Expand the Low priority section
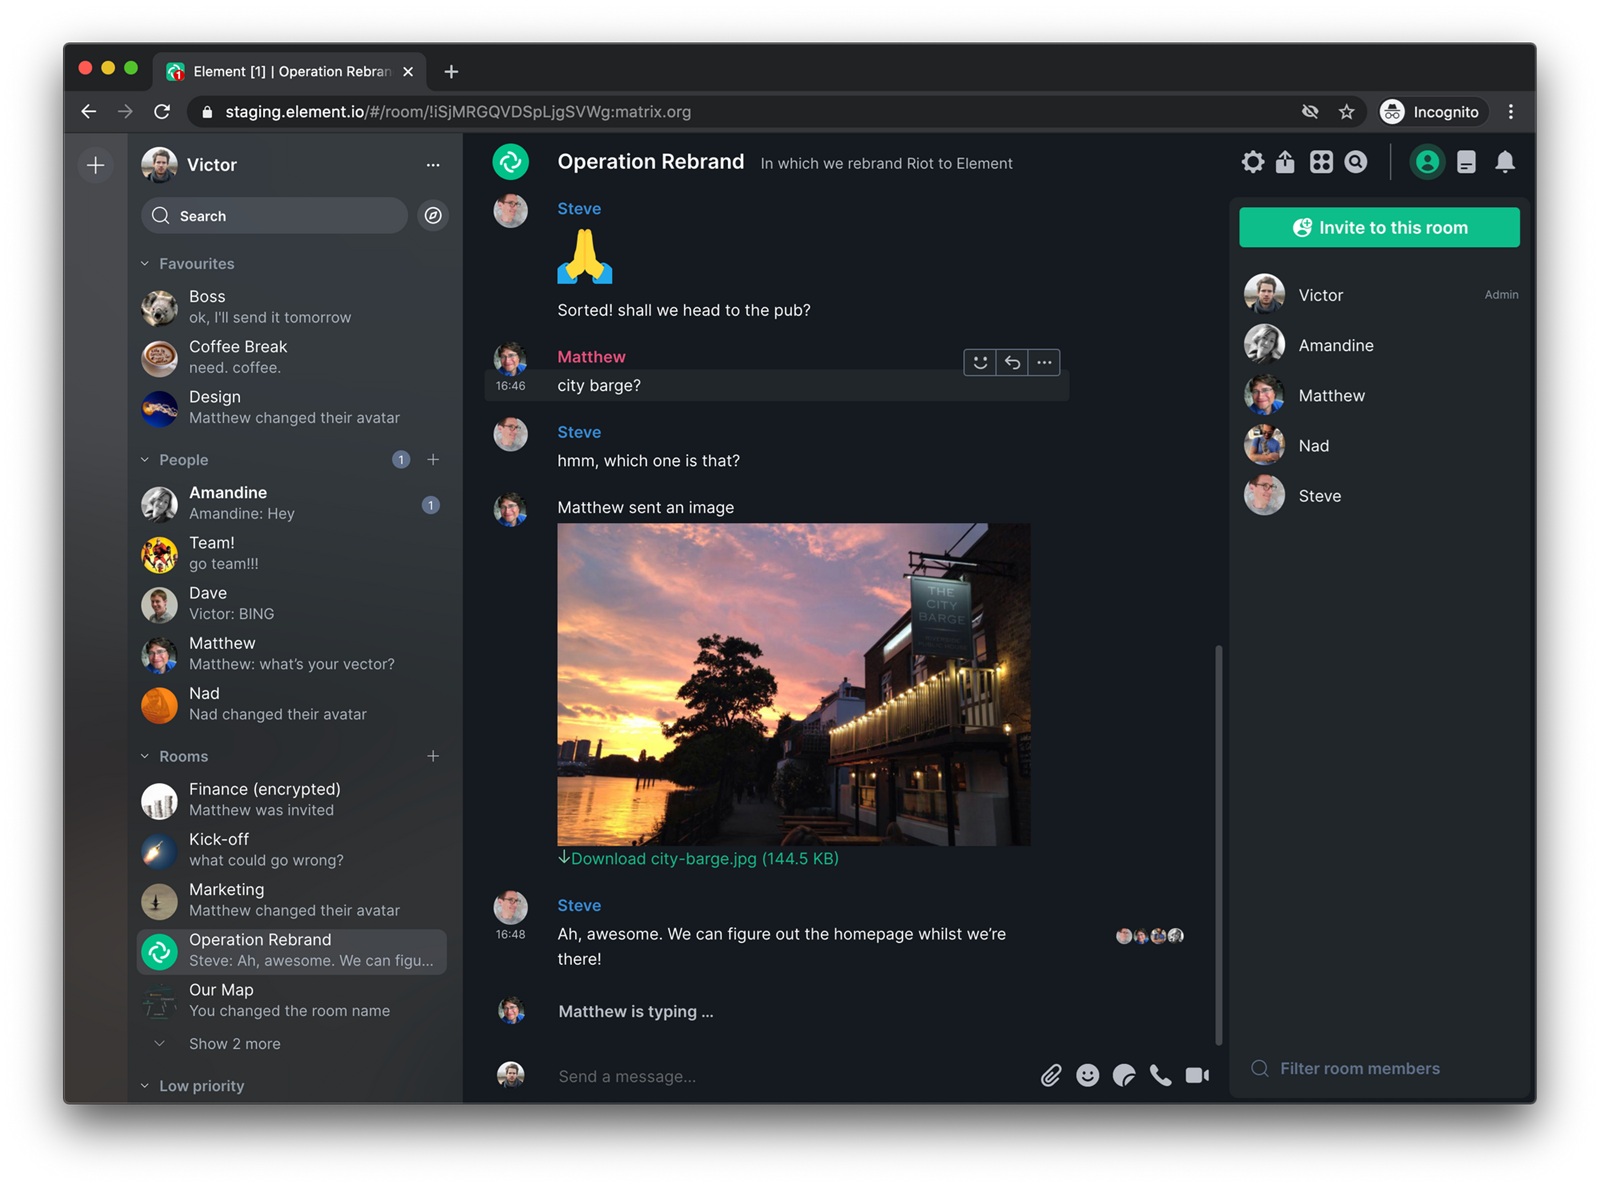1600x1188 pixels. [x=145, y=1085]
